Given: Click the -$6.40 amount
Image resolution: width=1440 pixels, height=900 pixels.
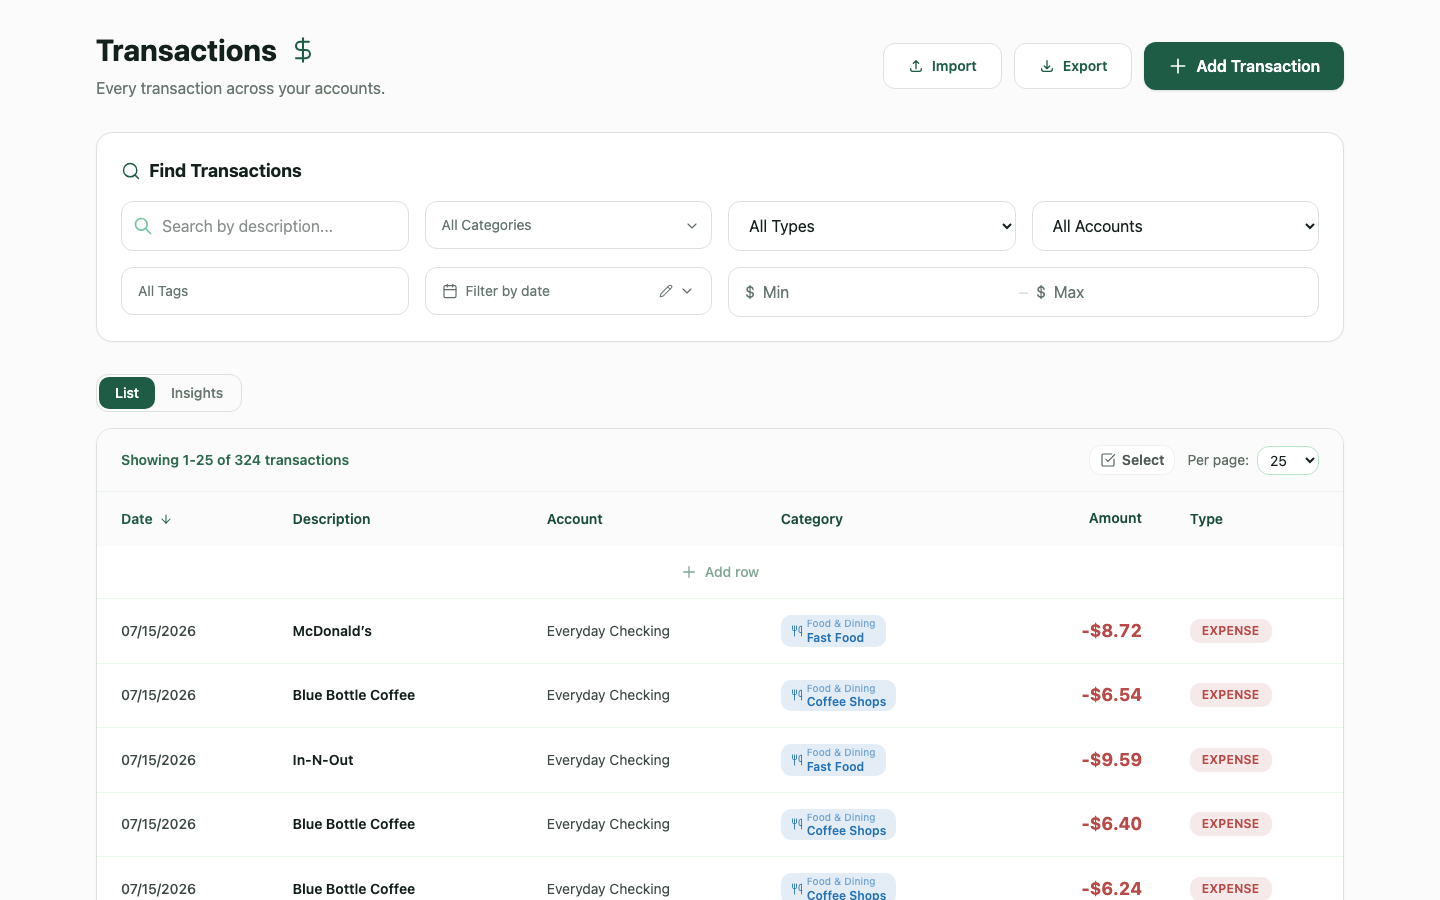Looking at the screenshot, I should (1111, 824).
